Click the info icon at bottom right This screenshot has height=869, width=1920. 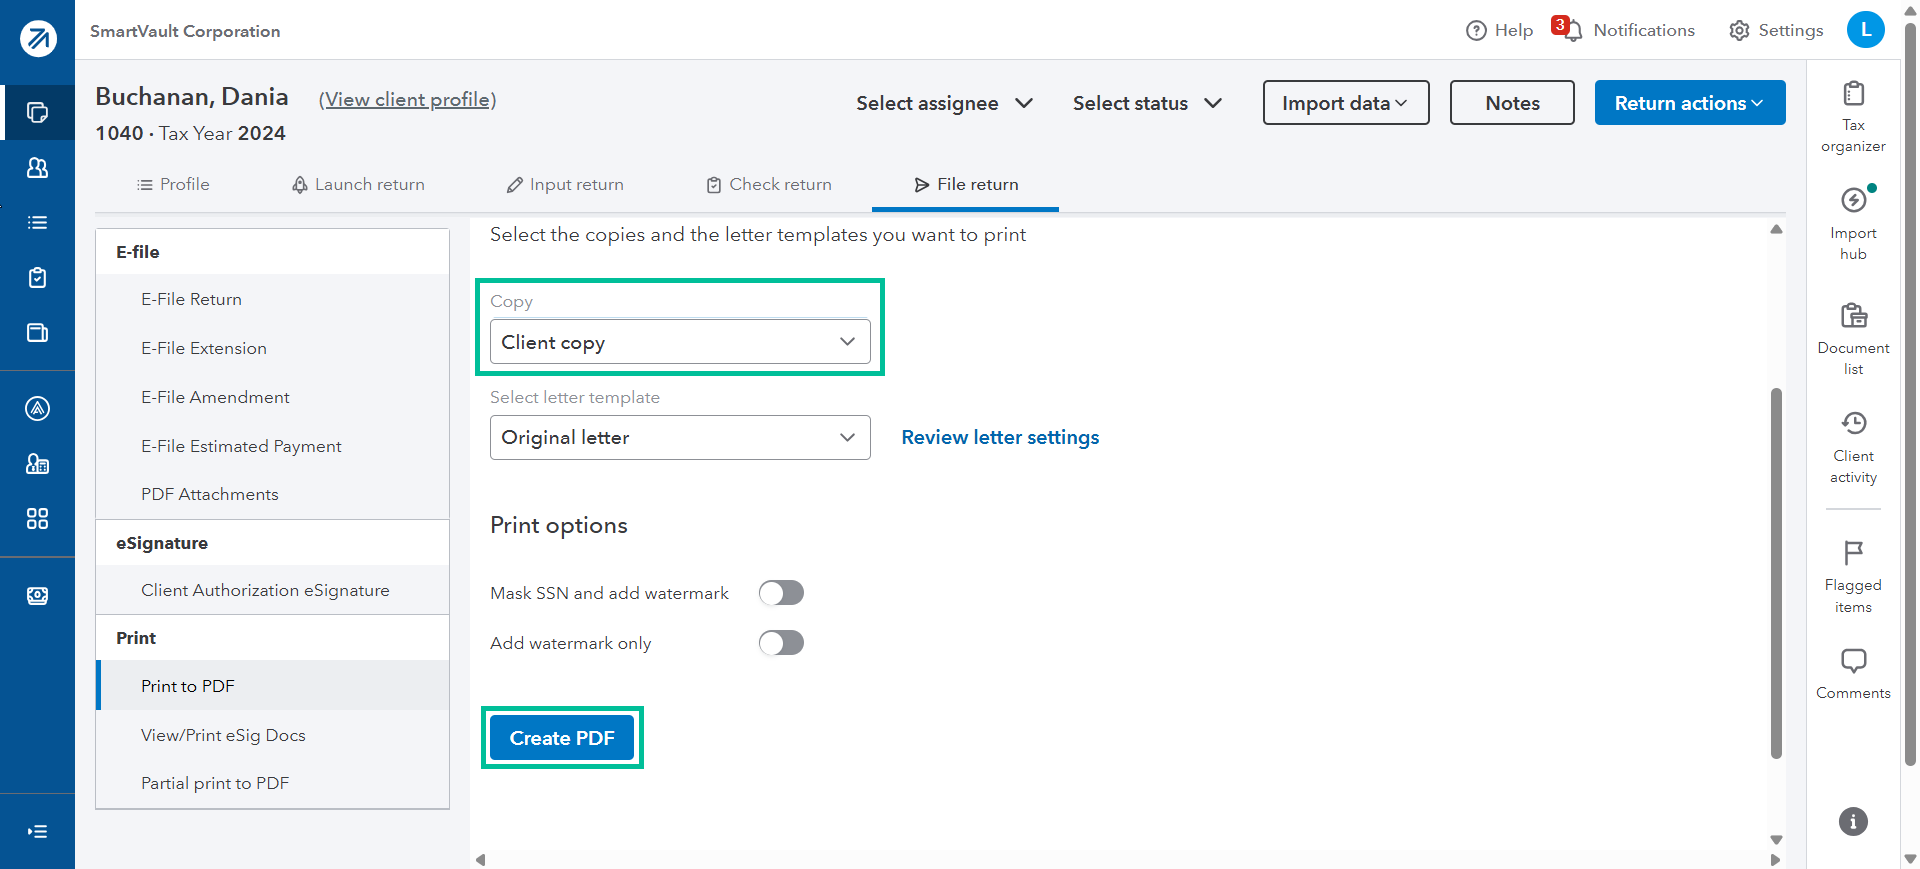(1853, 822)
